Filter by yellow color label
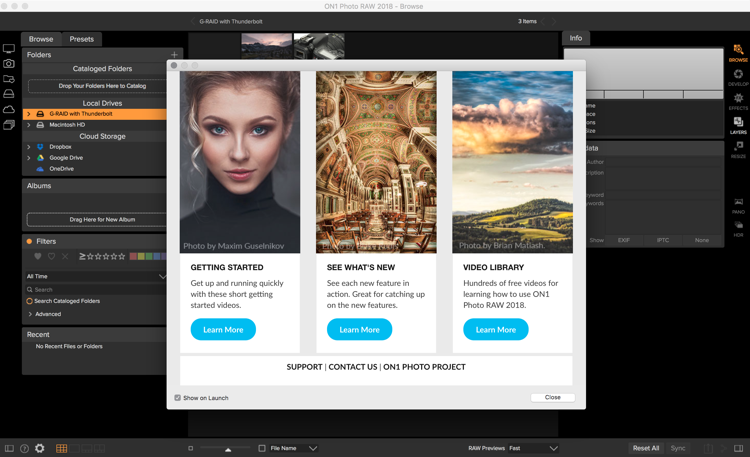The image size is (750, 457). click(x=141, y=256)
